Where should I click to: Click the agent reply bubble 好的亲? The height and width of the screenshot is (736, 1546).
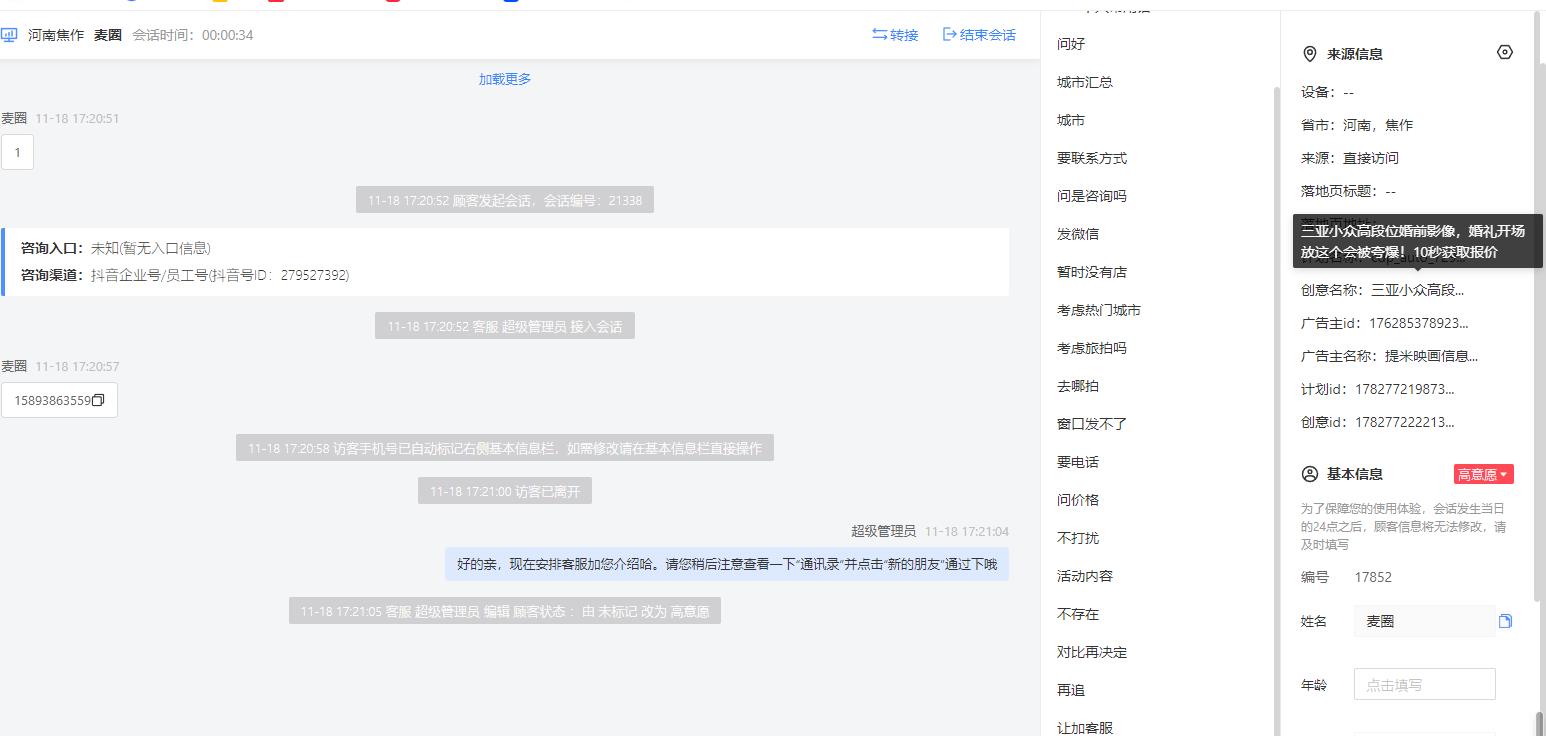click(727, 564)
